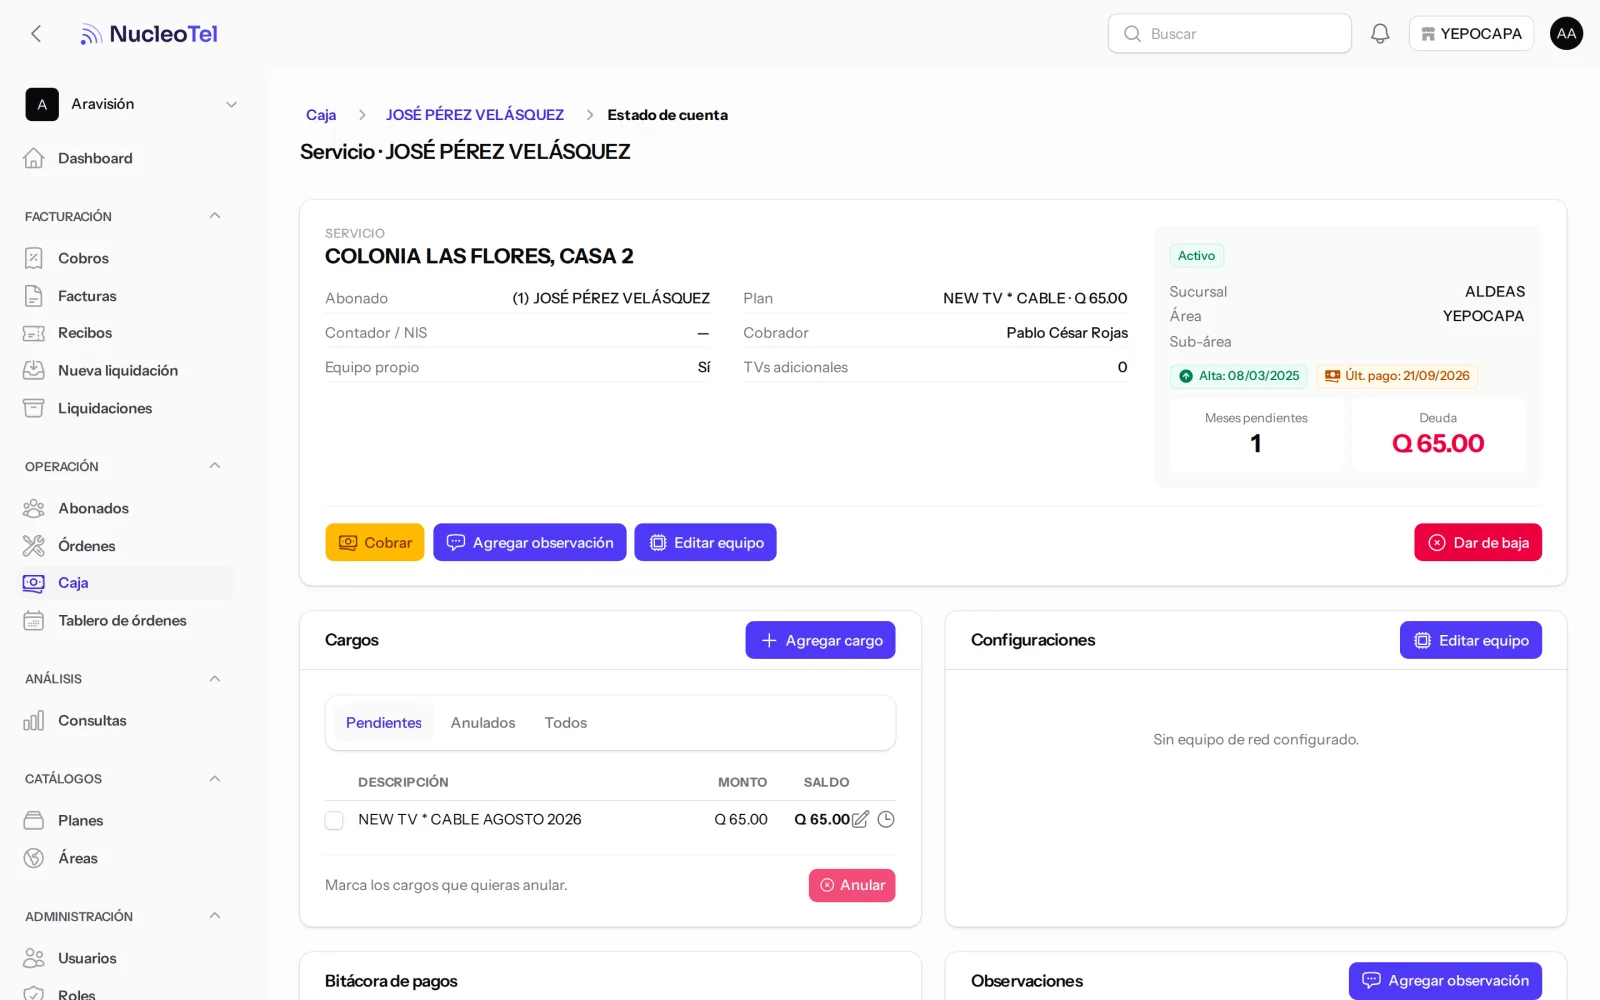
Task: Collapse the FACTURACIÓN section
Action: click(x=214, y=216)
